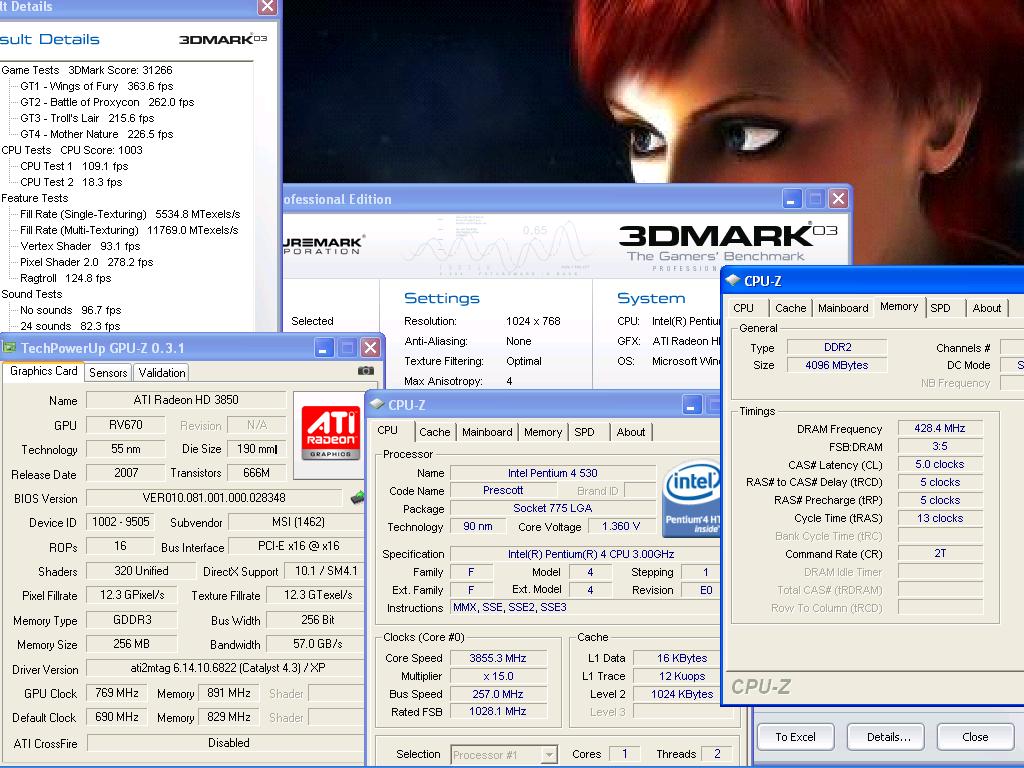Click the Intel Pentium 4 HT logo

click(x=692, y=500)
